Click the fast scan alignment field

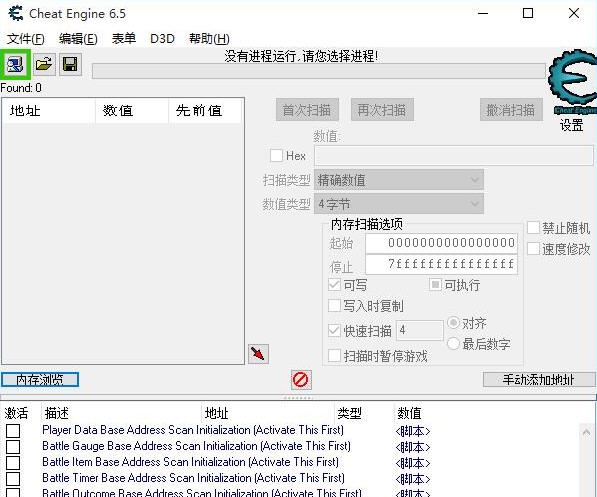tap(420, 330)
